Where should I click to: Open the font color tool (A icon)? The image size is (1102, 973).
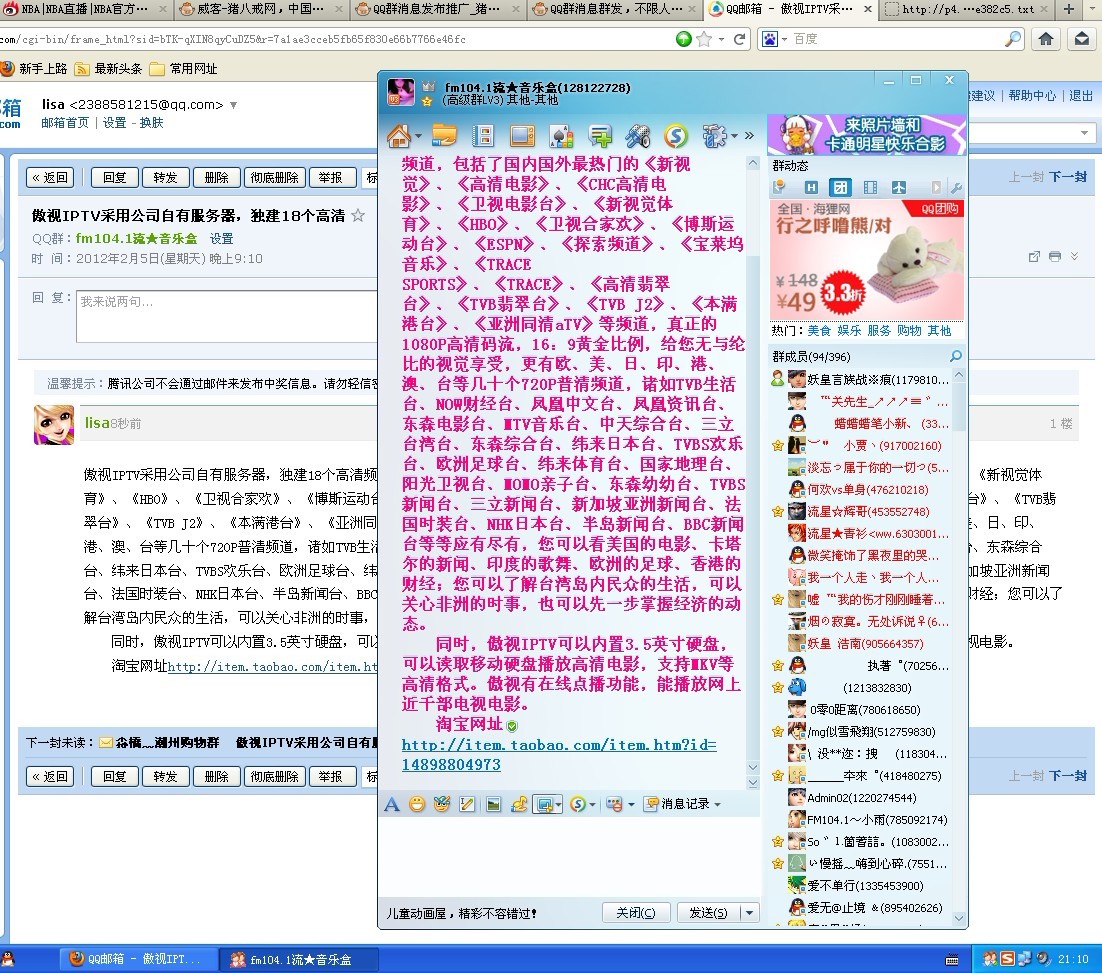[x=393, y=805]
